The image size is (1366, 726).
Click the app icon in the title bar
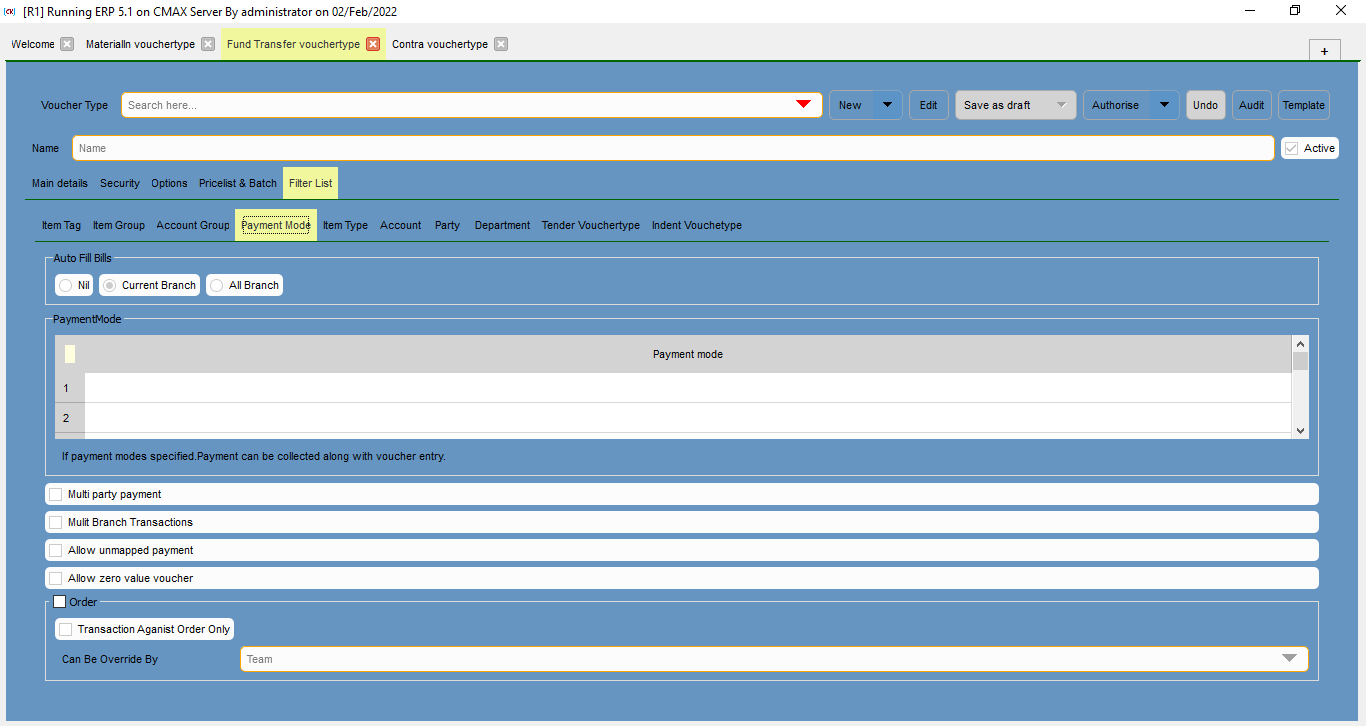(x=10, y=11)
